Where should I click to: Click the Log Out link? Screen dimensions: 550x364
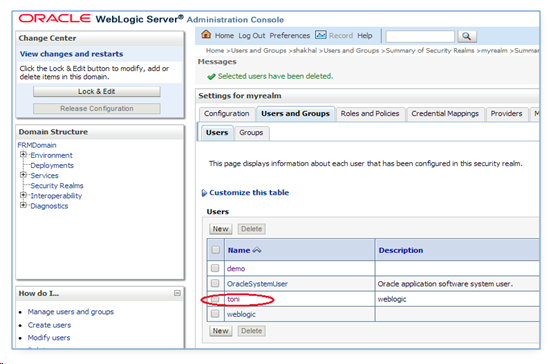click(252, 36)
